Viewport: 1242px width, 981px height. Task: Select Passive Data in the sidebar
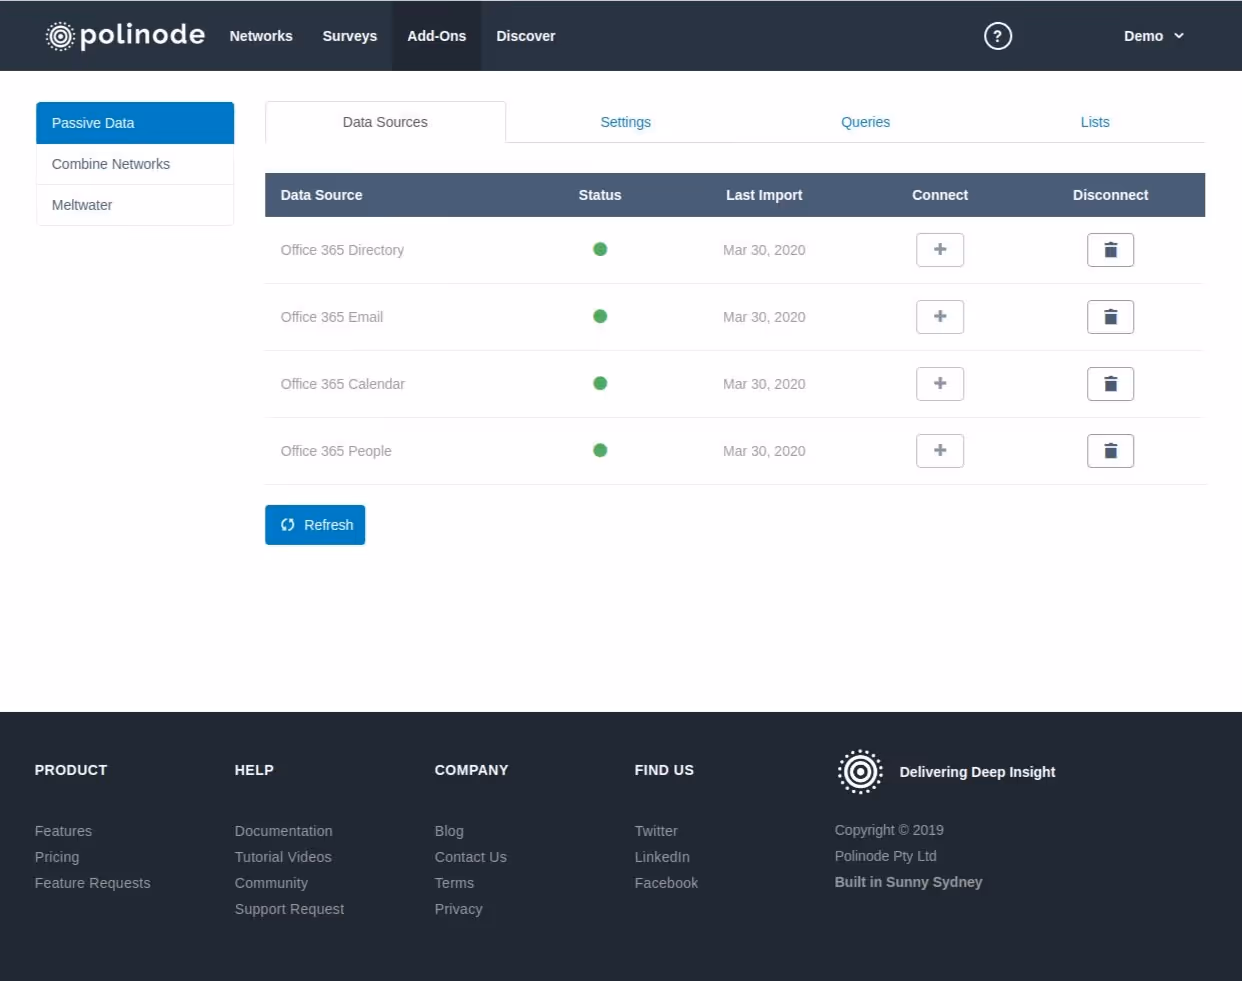coord(135,123)
